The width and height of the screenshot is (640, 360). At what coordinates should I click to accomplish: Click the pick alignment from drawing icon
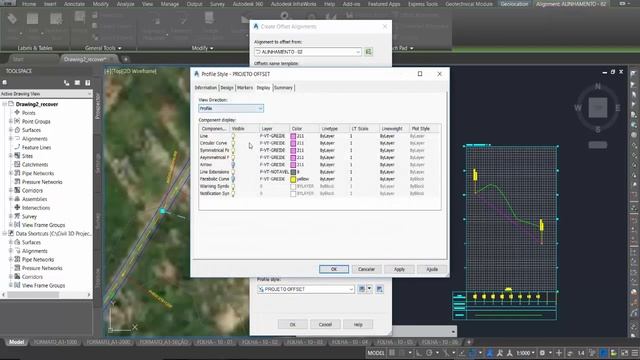coord(368,52)
